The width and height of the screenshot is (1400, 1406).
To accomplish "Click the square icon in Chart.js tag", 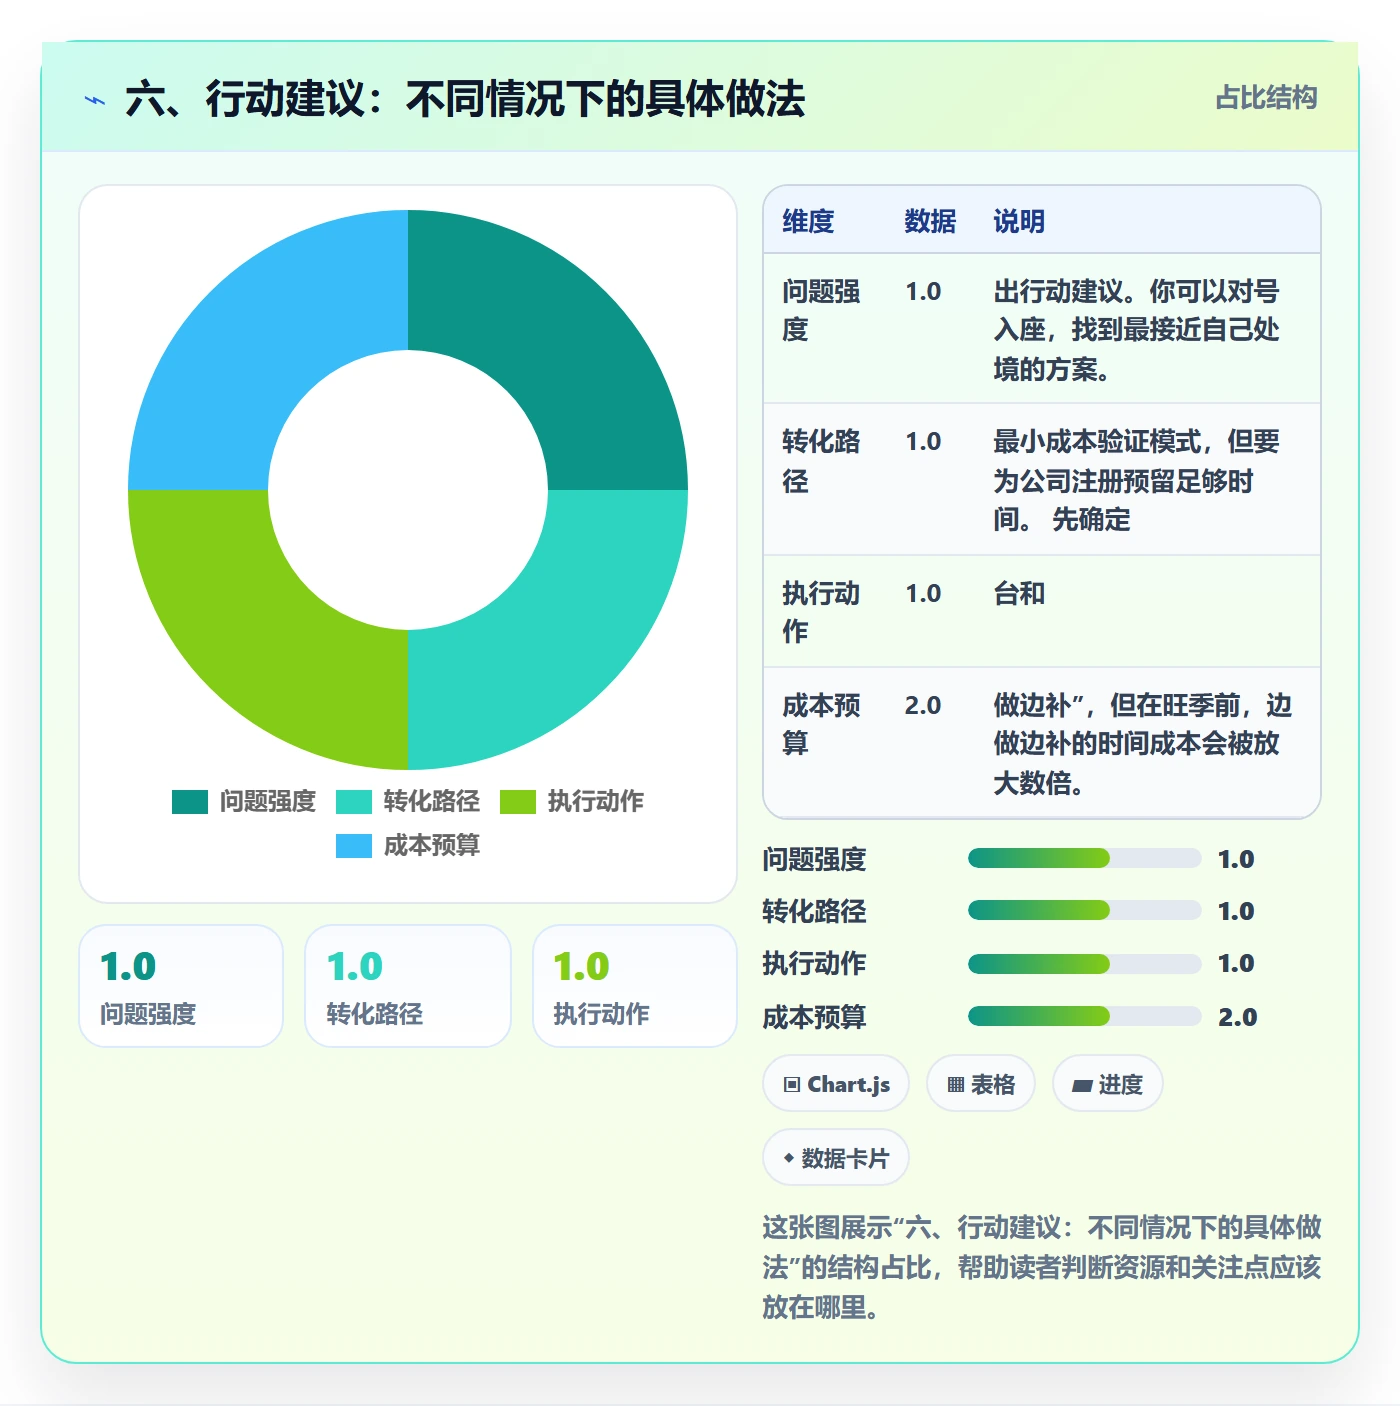I will (x=792, y=1085).
